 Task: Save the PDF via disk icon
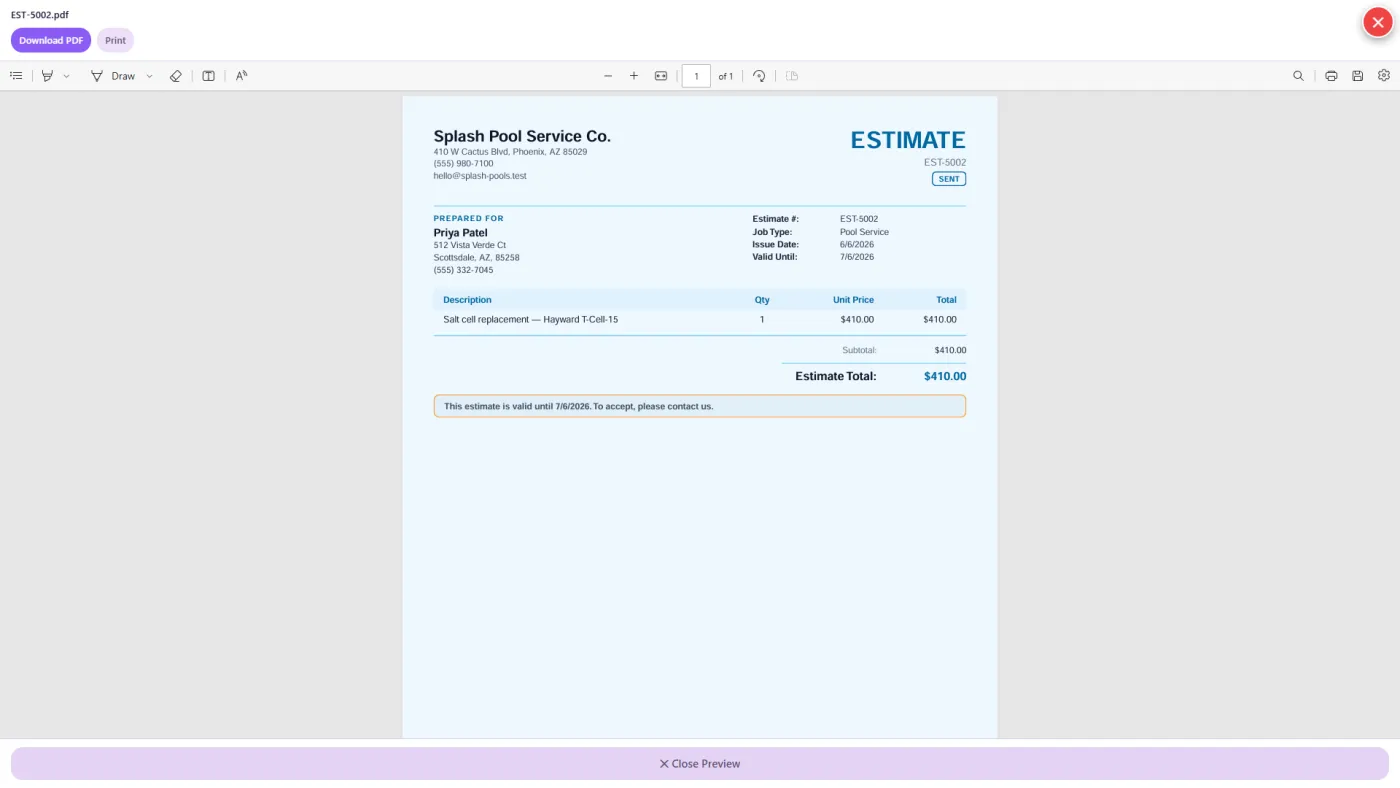click(1357, 76)
